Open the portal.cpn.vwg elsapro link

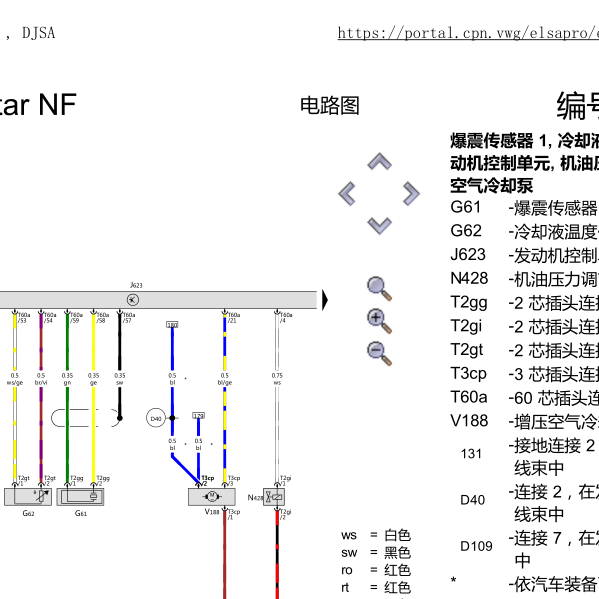click(468, 33)
